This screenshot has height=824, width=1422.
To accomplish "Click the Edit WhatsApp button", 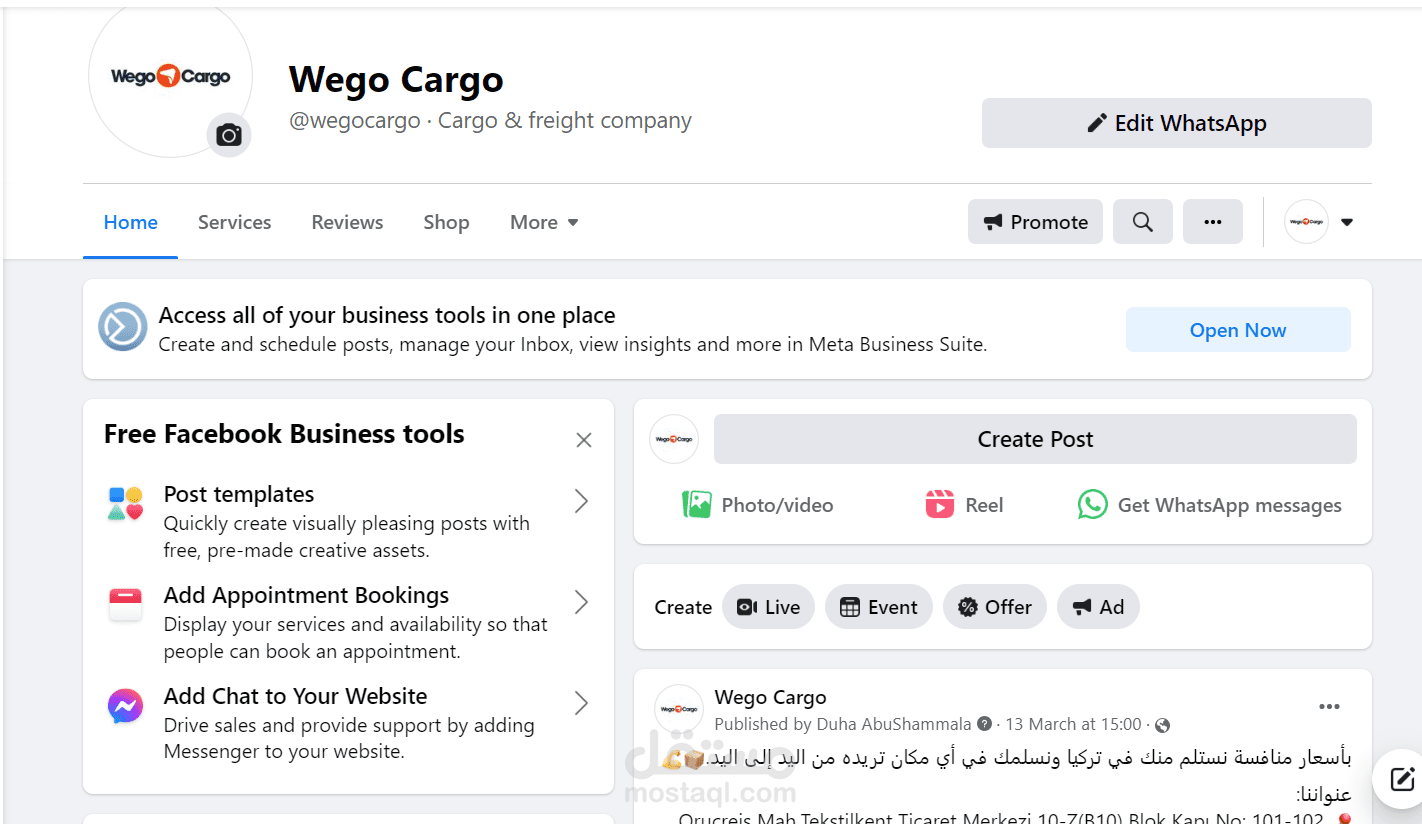I will [x=1177, y=123].
